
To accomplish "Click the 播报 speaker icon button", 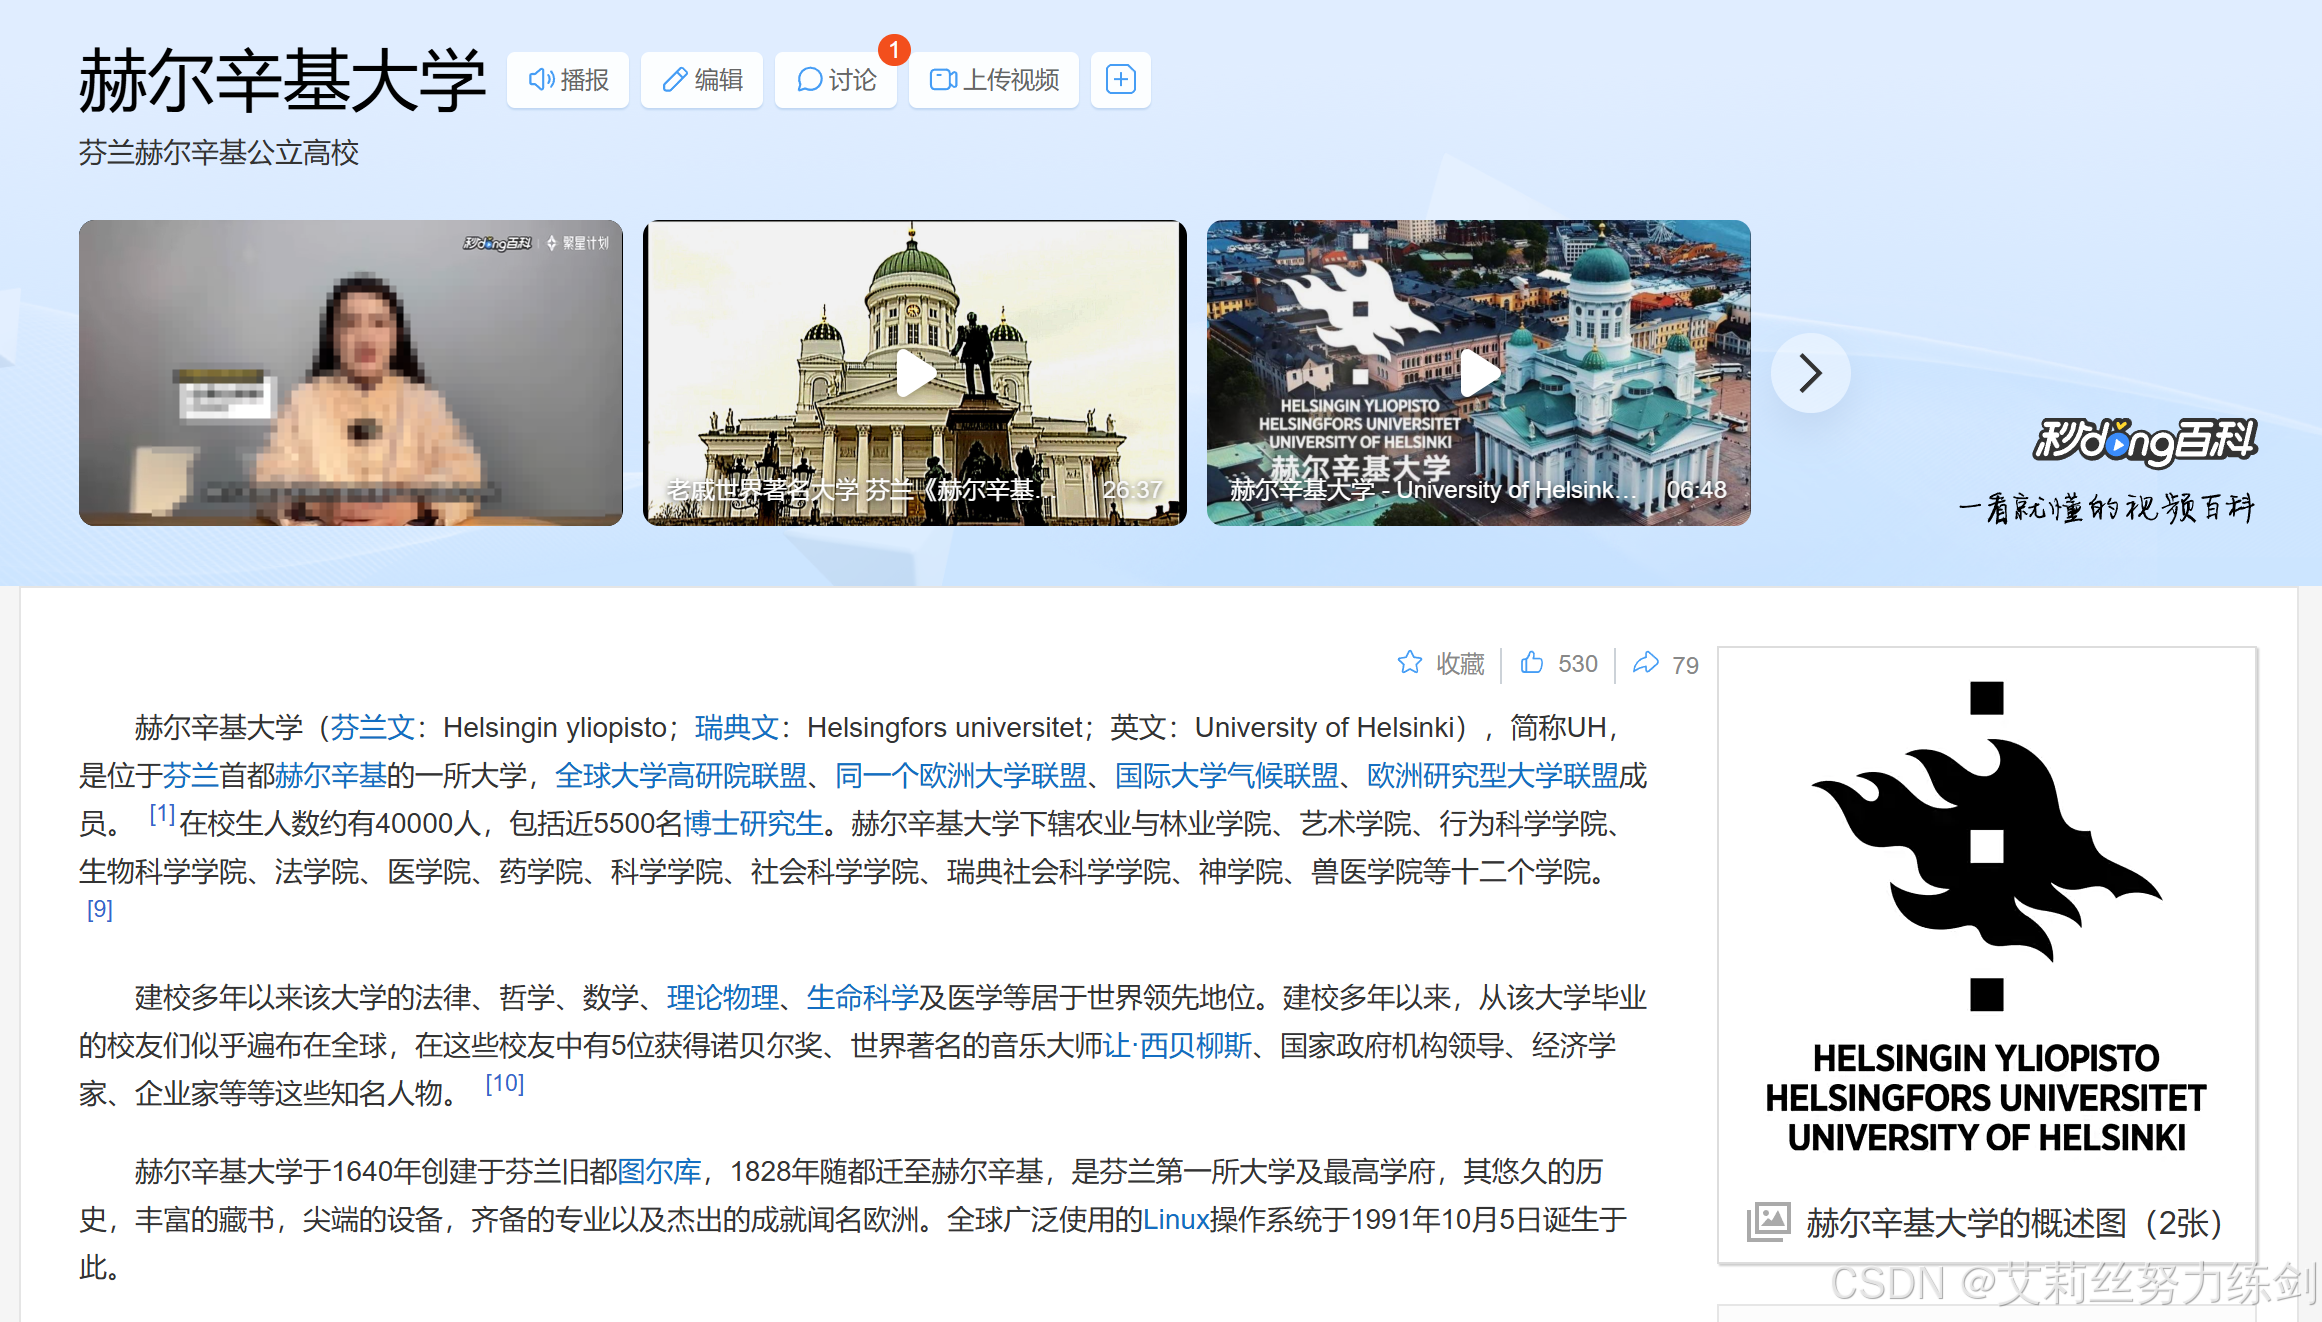I will [x=567, y=80].
